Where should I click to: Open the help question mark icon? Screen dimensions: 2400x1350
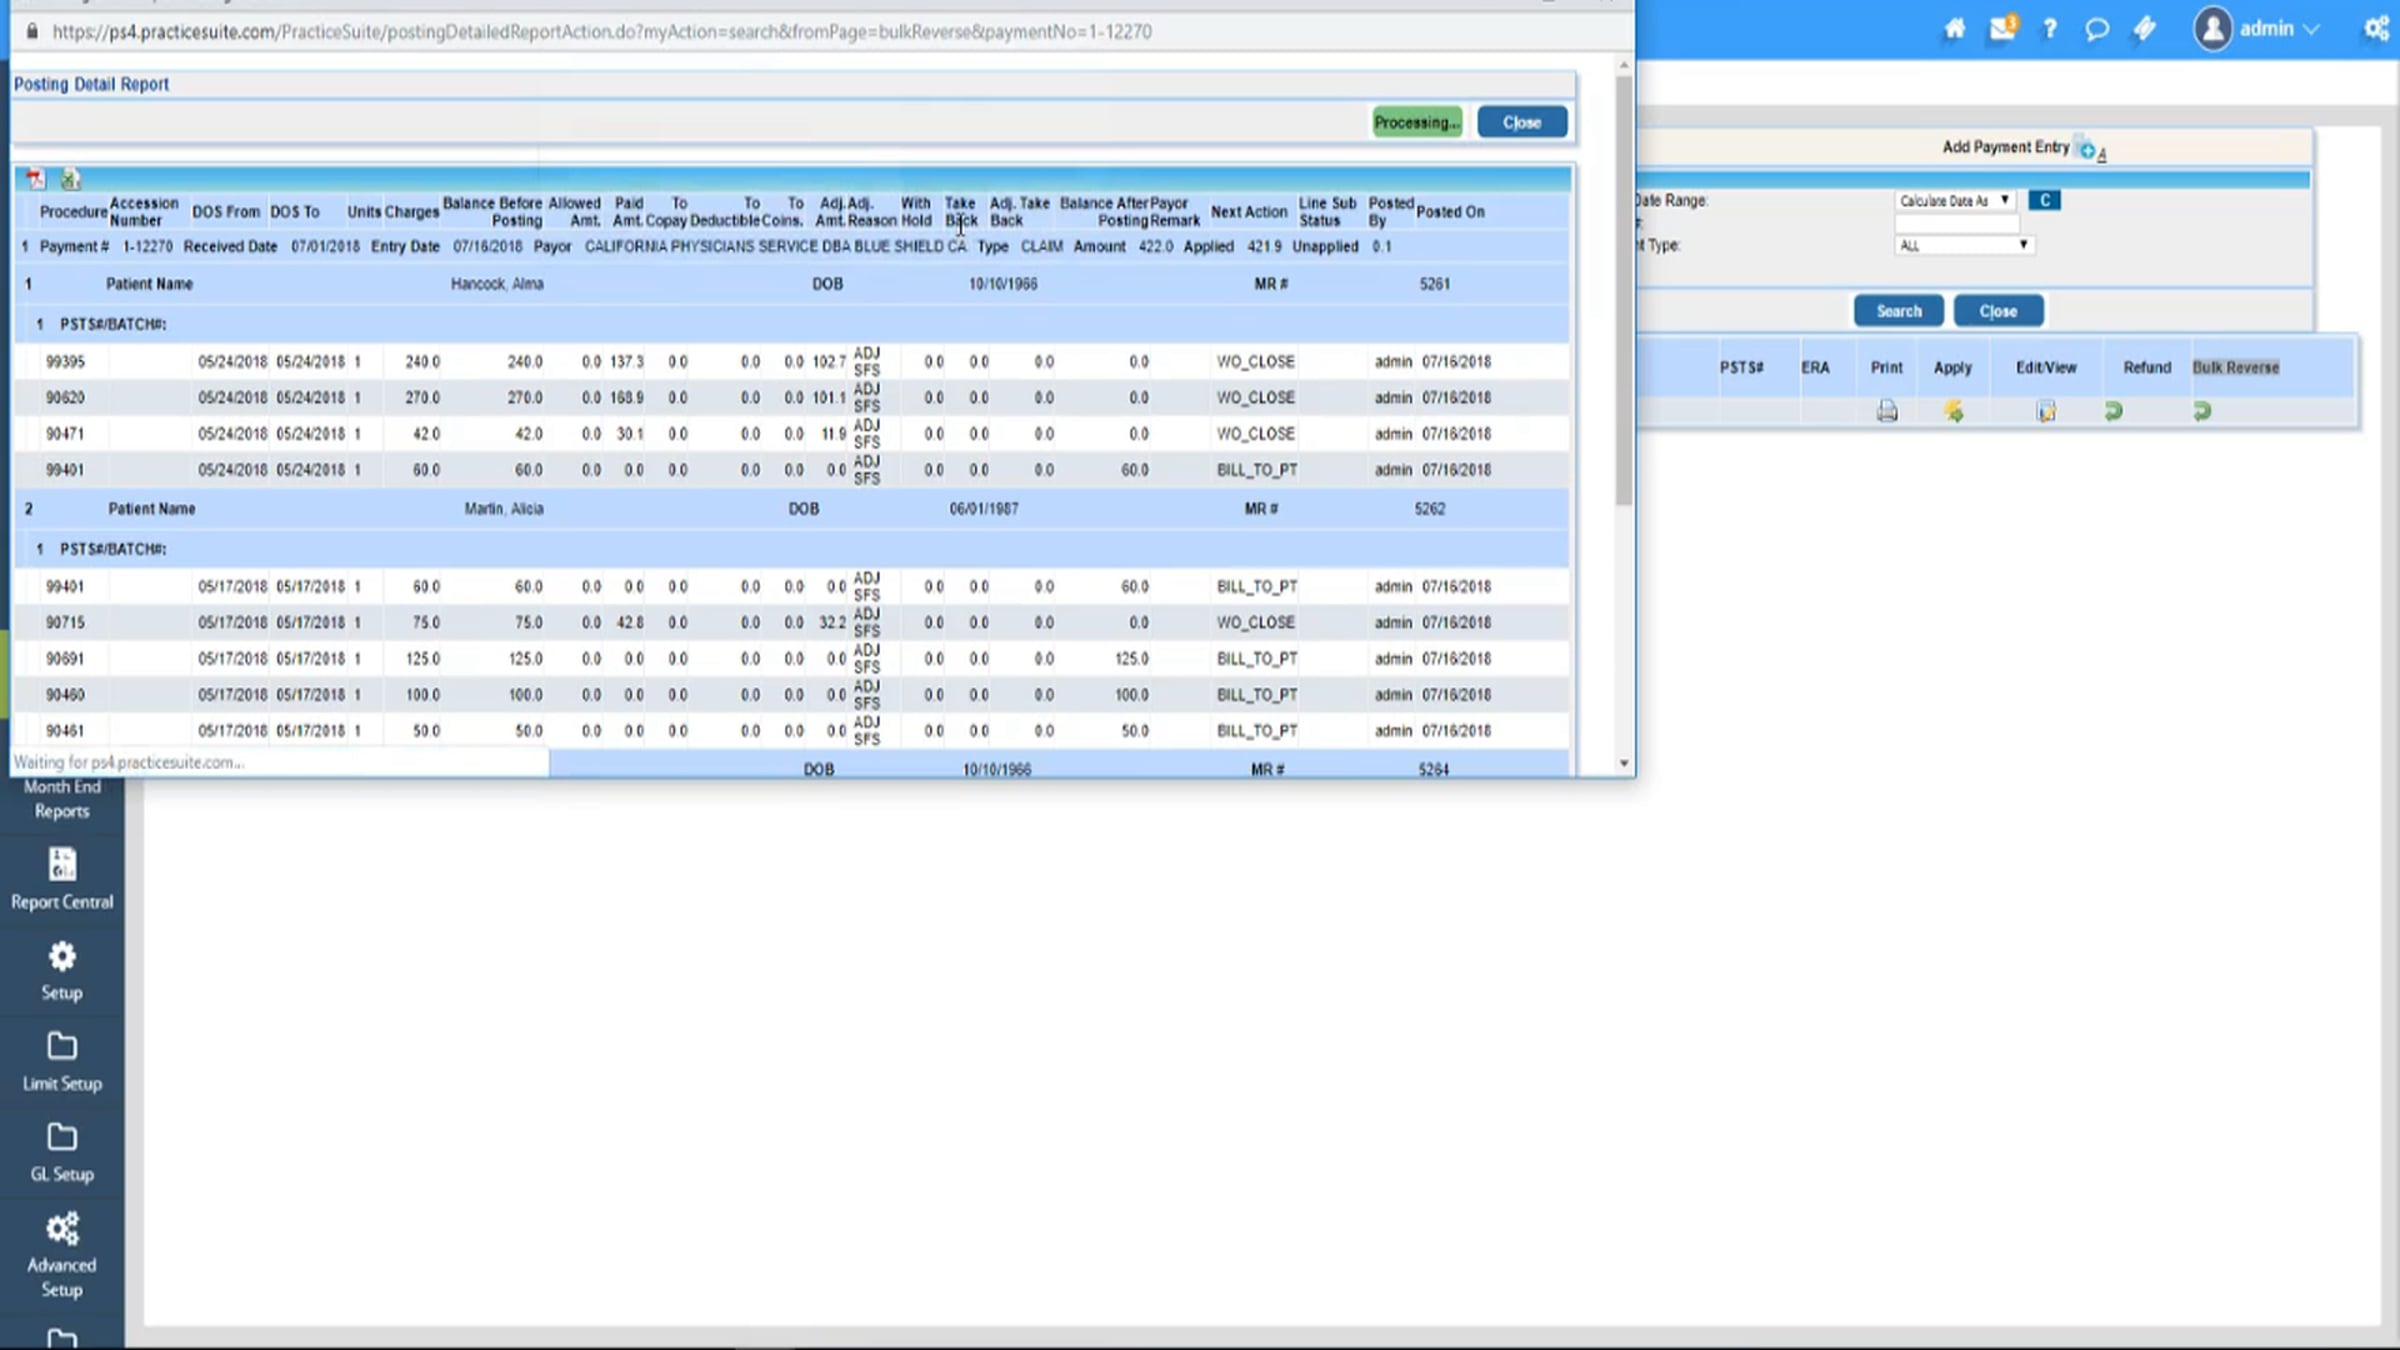[2050, 28]
